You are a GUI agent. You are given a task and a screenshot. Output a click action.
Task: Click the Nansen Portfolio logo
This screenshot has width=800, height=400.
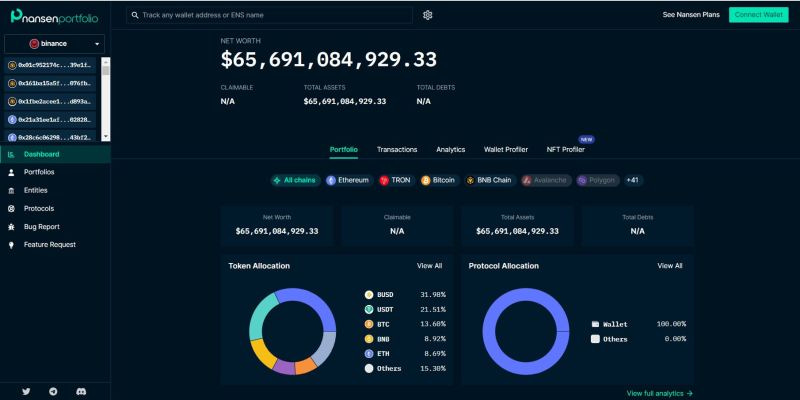(55, 18)
